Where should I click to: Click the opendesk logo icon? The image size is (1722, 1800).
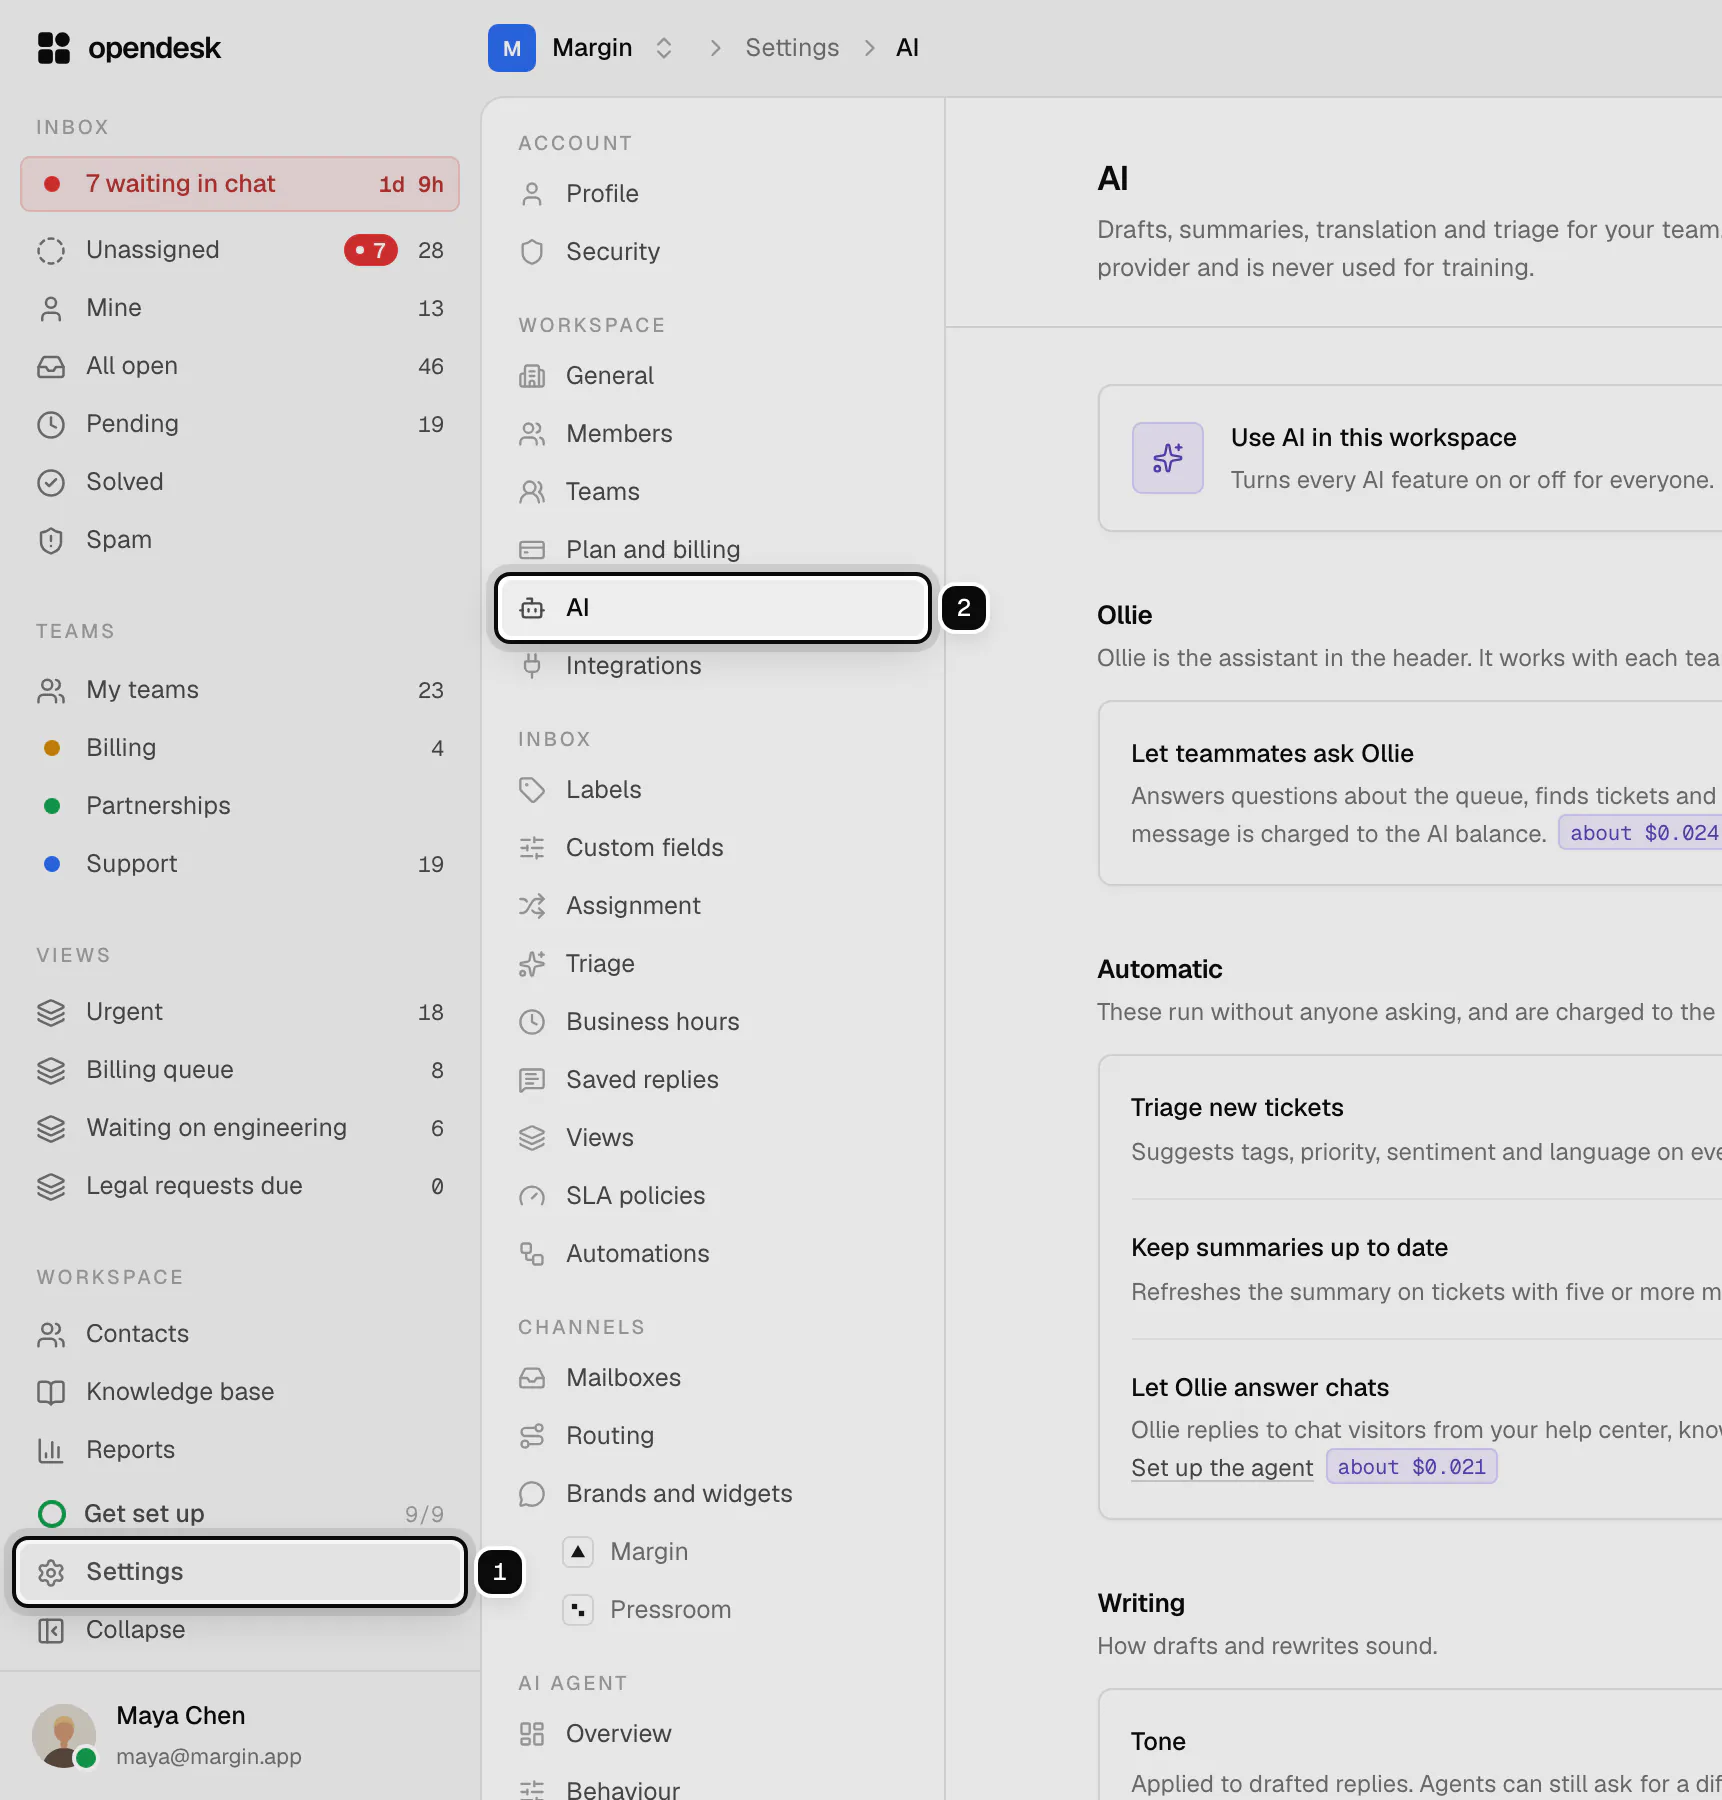point(54,48)
